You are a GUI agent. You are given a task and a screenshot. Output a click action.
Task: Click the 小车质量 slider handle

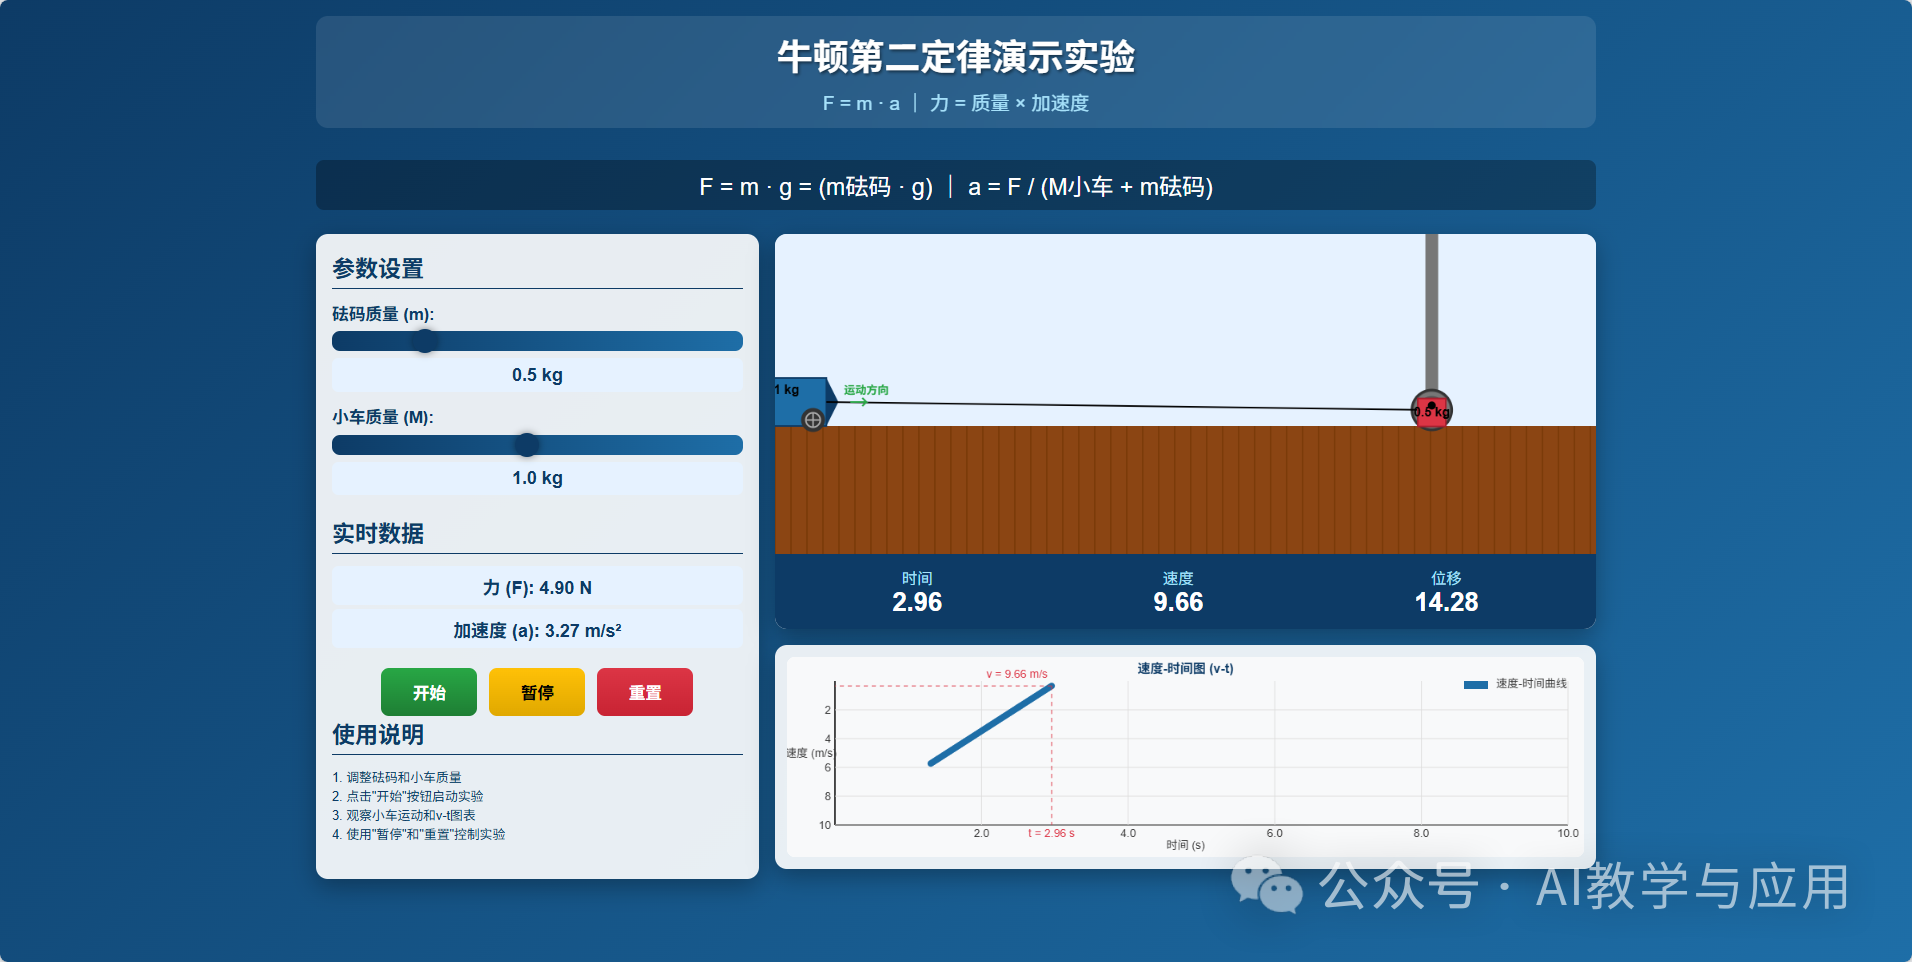[526, 445]
